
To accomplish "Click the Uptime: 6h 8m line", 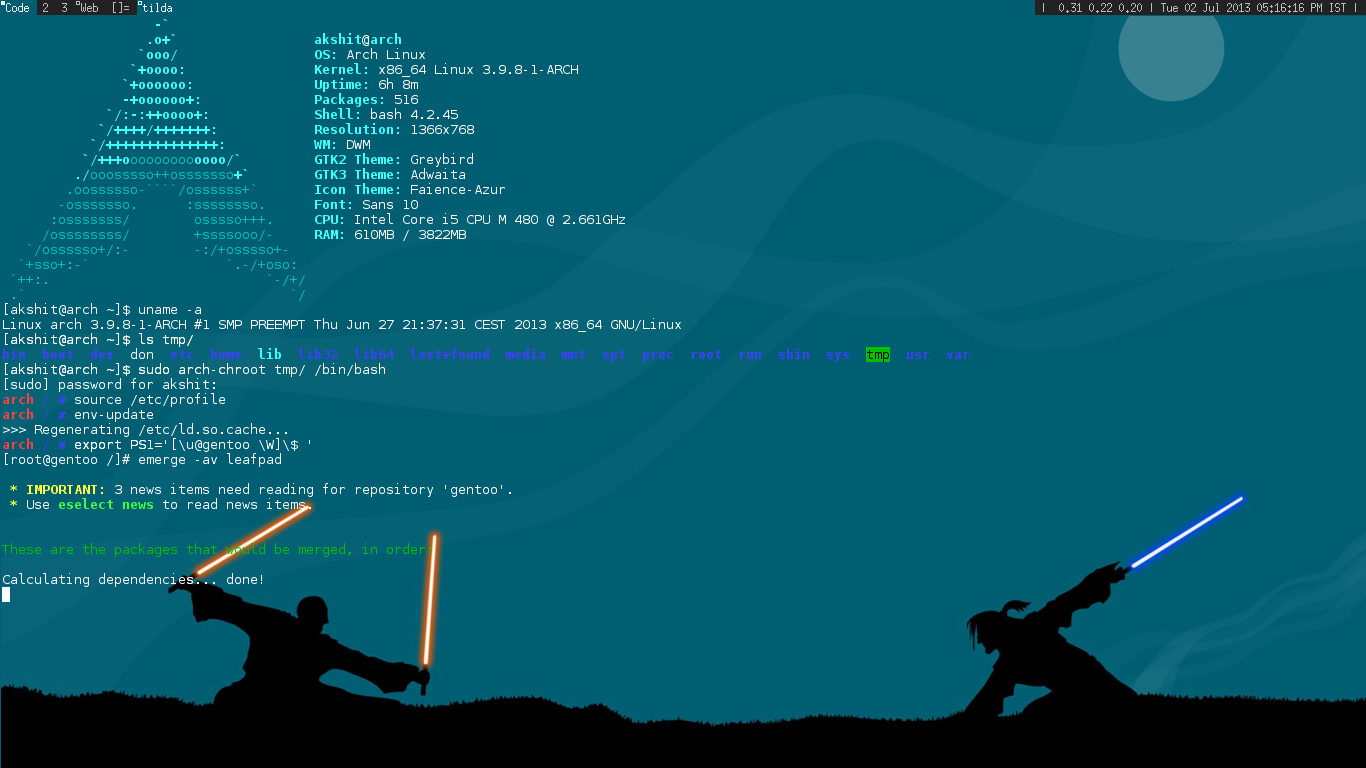I will (x=366, y=85).
